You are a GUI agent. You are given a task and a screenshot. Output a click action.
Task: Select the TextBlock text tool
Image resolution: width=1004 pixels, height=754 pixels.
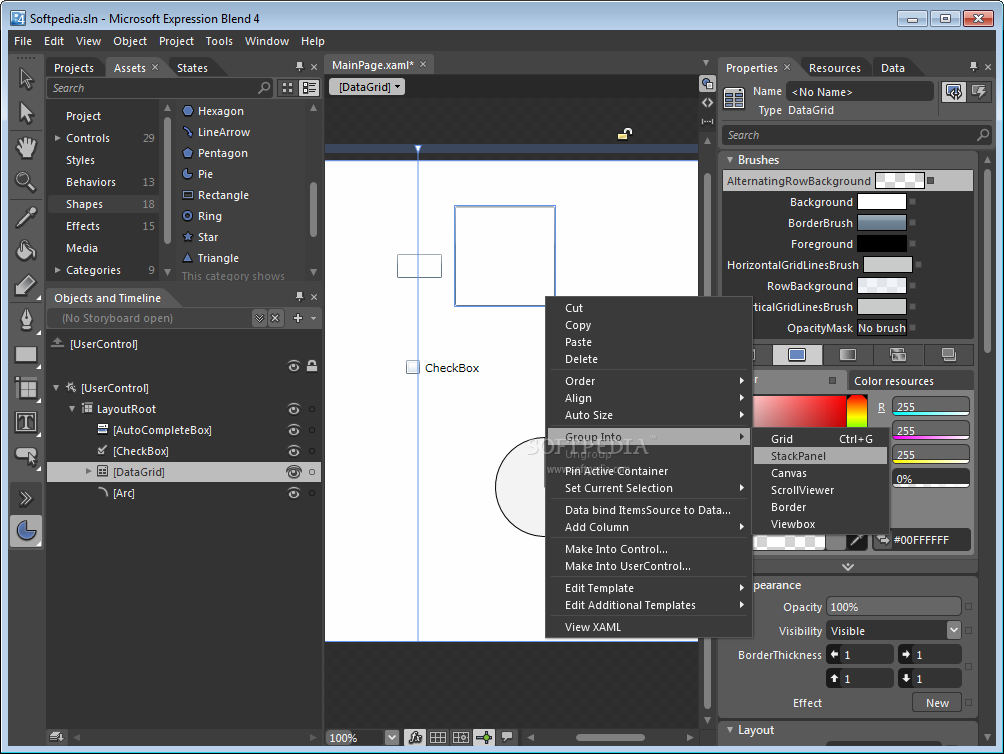point(26,422)
